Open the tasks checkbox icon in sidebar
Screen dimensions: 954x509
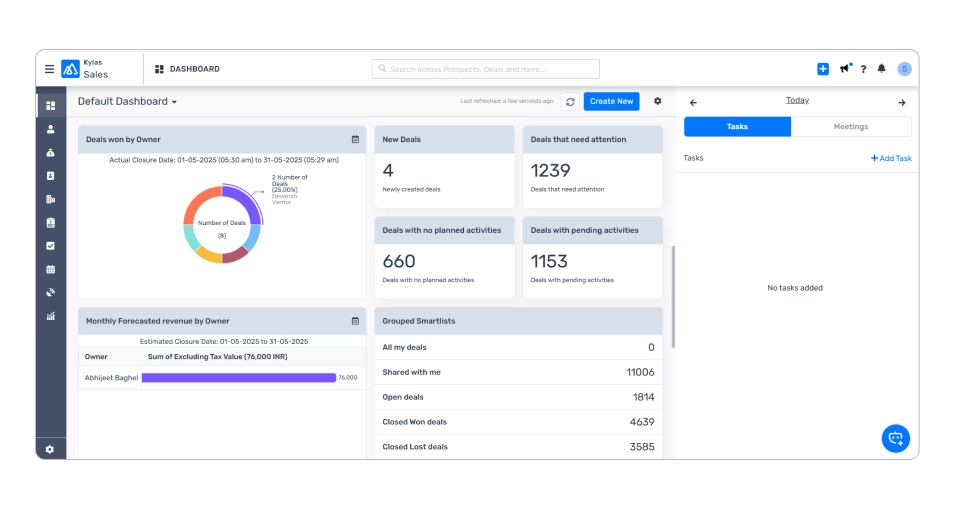click(50, 245)
